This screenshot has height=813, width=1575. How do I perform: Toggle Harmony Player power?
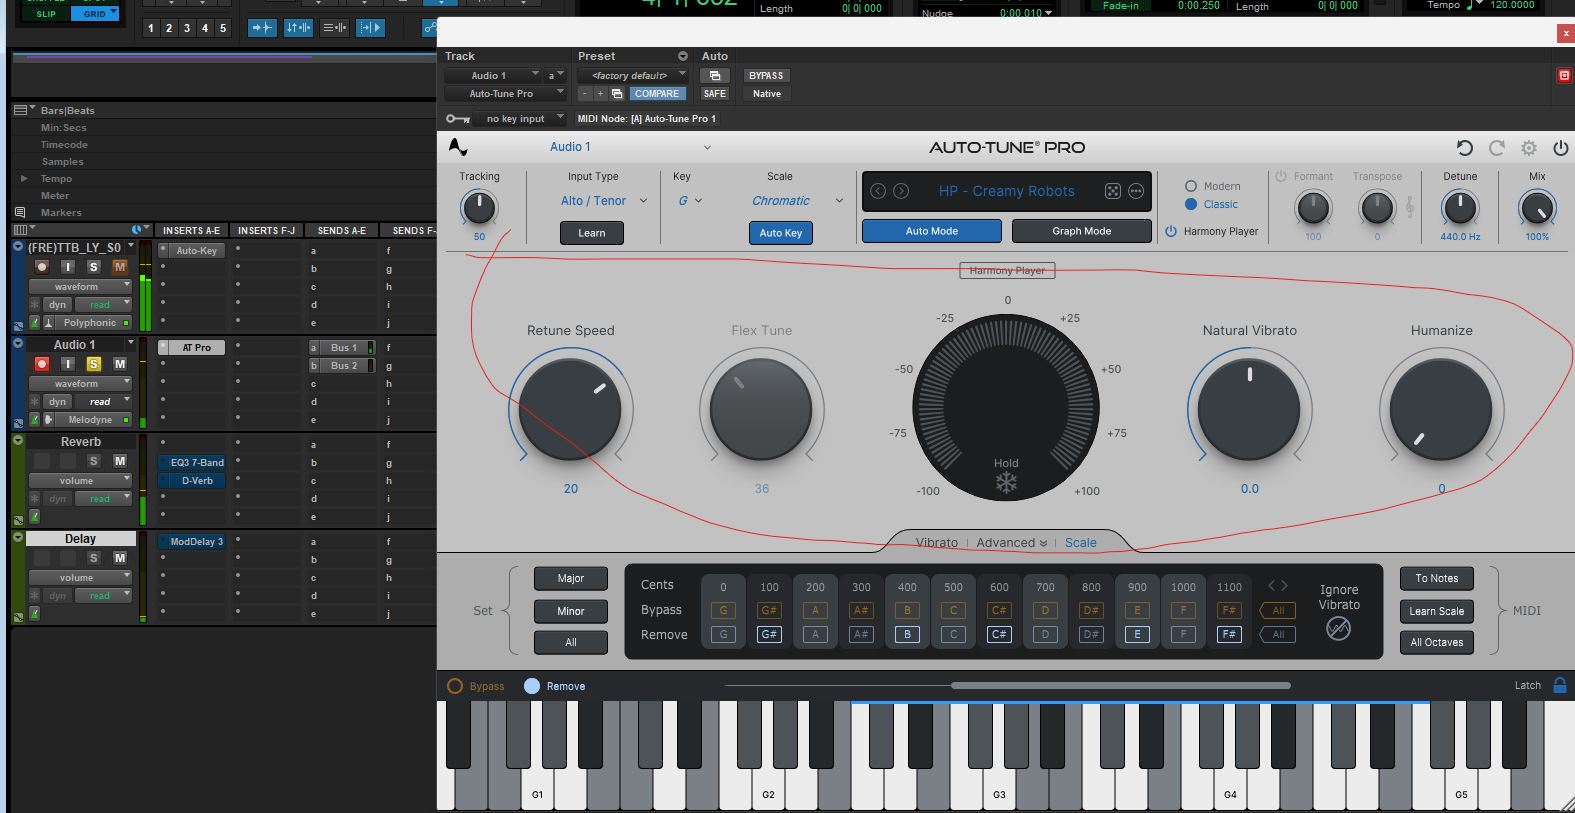coord(1171,231)
